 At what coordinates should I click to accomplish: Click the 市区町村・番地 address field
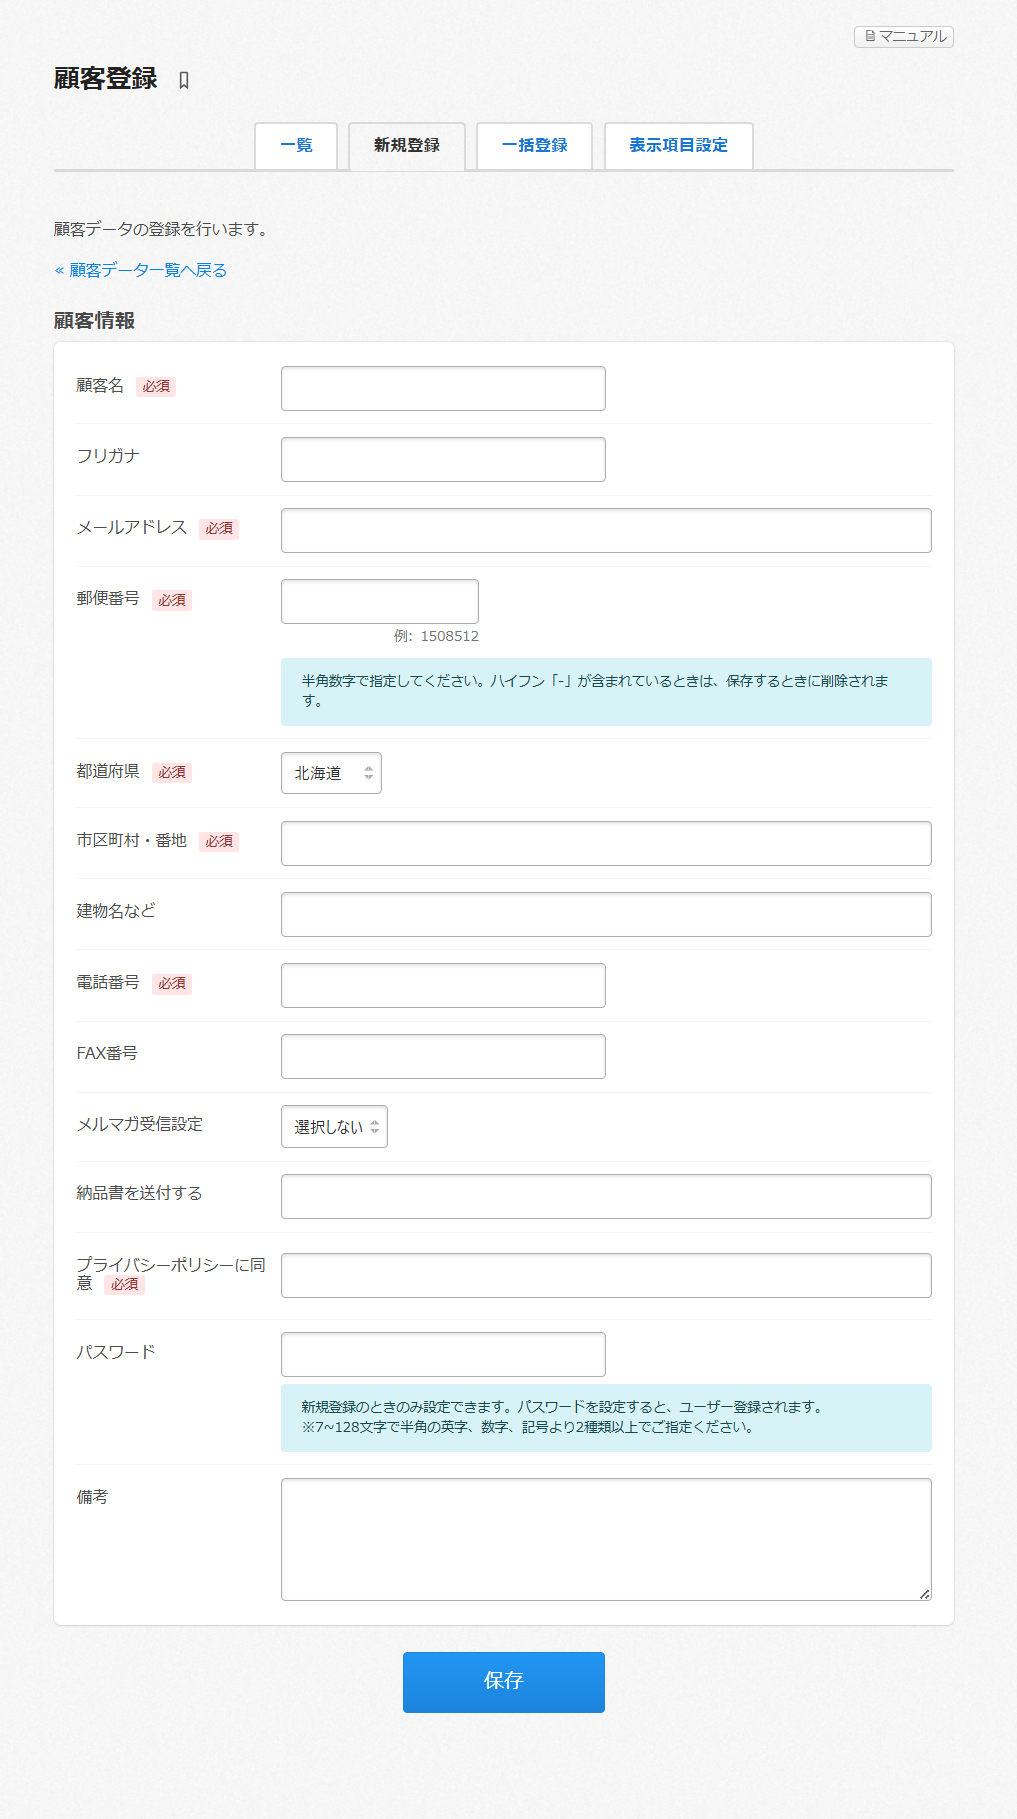606,844
